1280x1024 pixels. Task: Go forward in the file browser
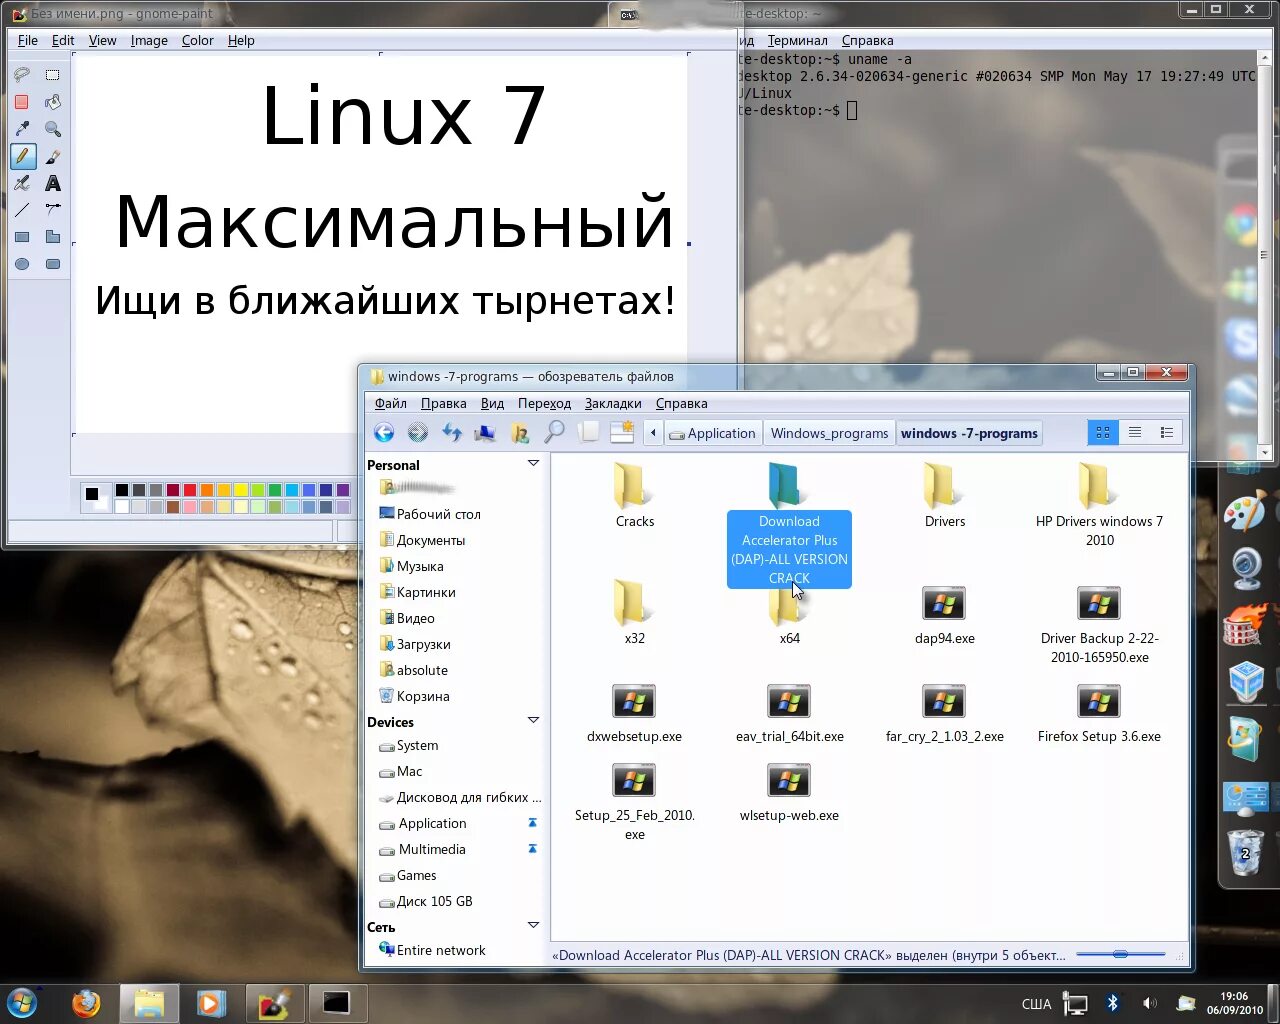[418, 432]
